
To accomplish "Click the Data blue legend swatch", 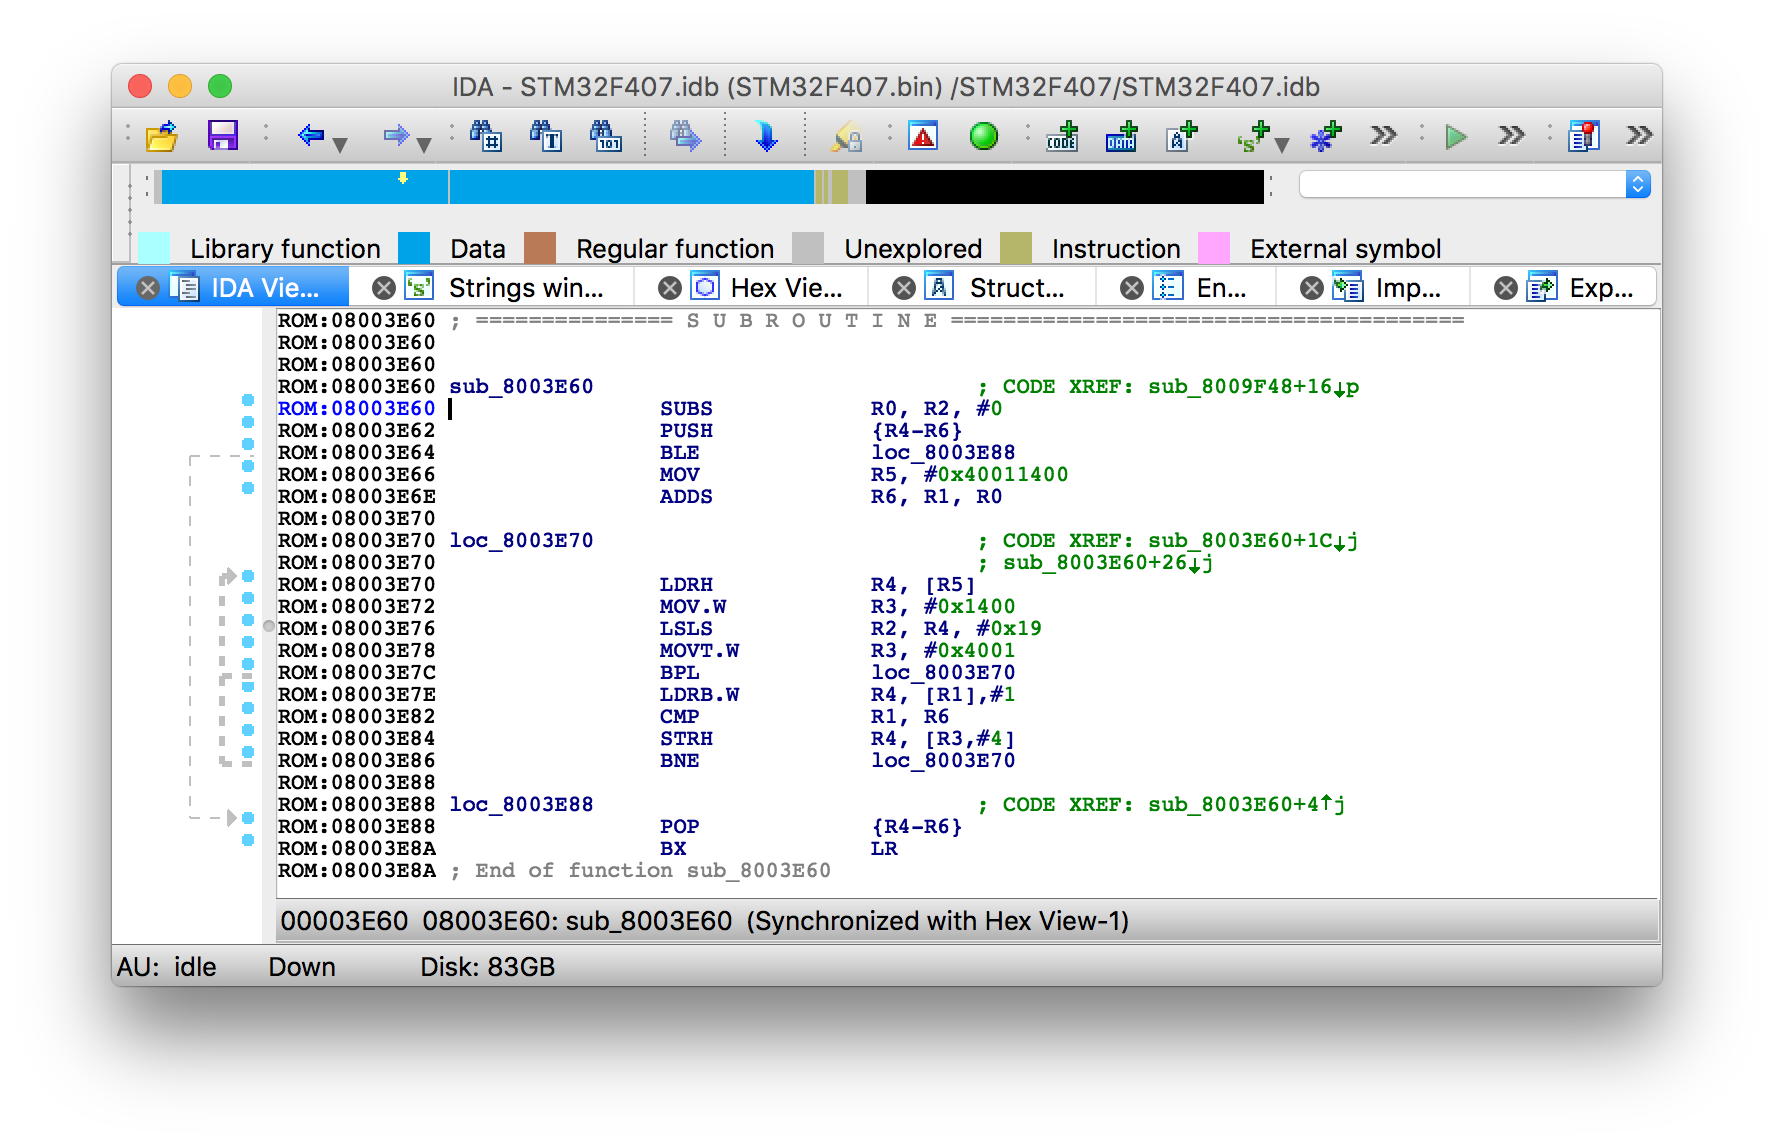I will (414, 248).
